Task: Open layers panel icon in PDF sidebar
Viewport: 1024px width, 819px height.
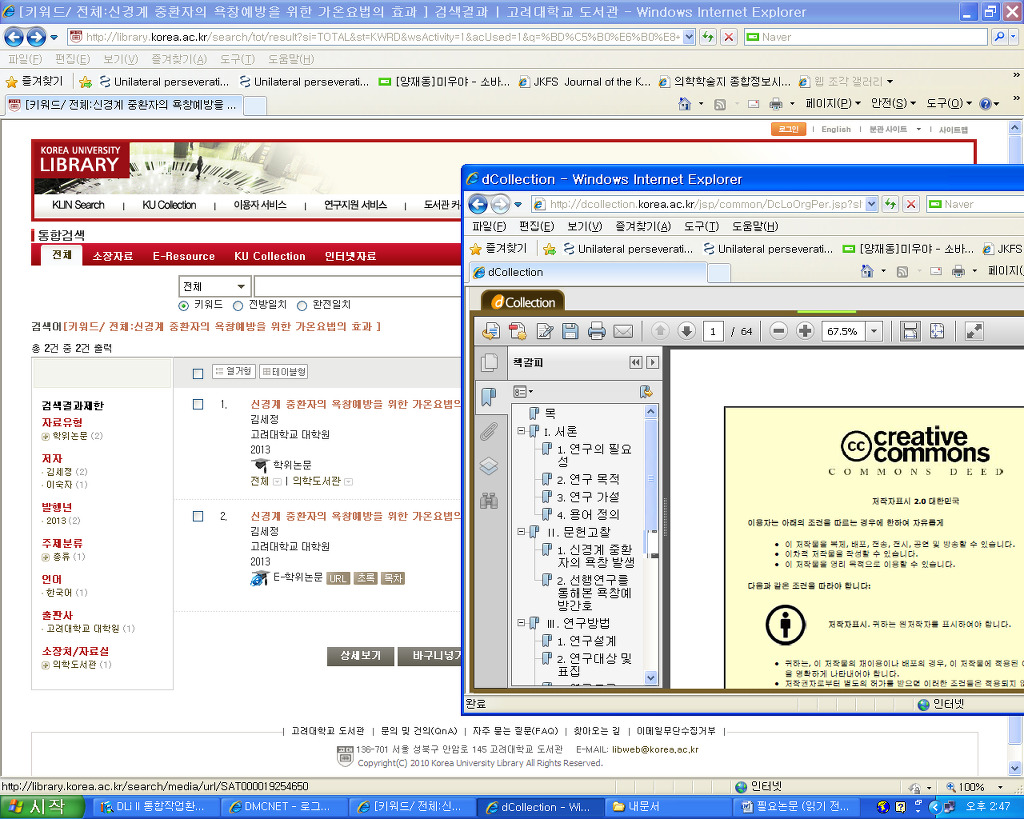Action: pos(488,466)
